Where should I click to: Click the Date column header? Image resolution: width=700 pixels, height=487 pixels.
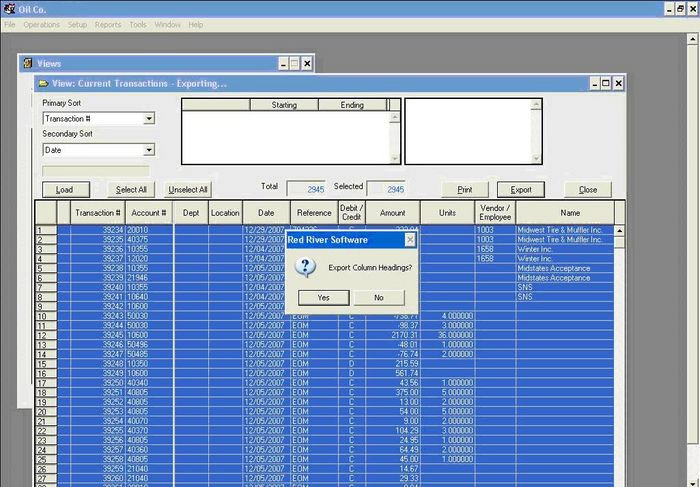pos(266,213)
